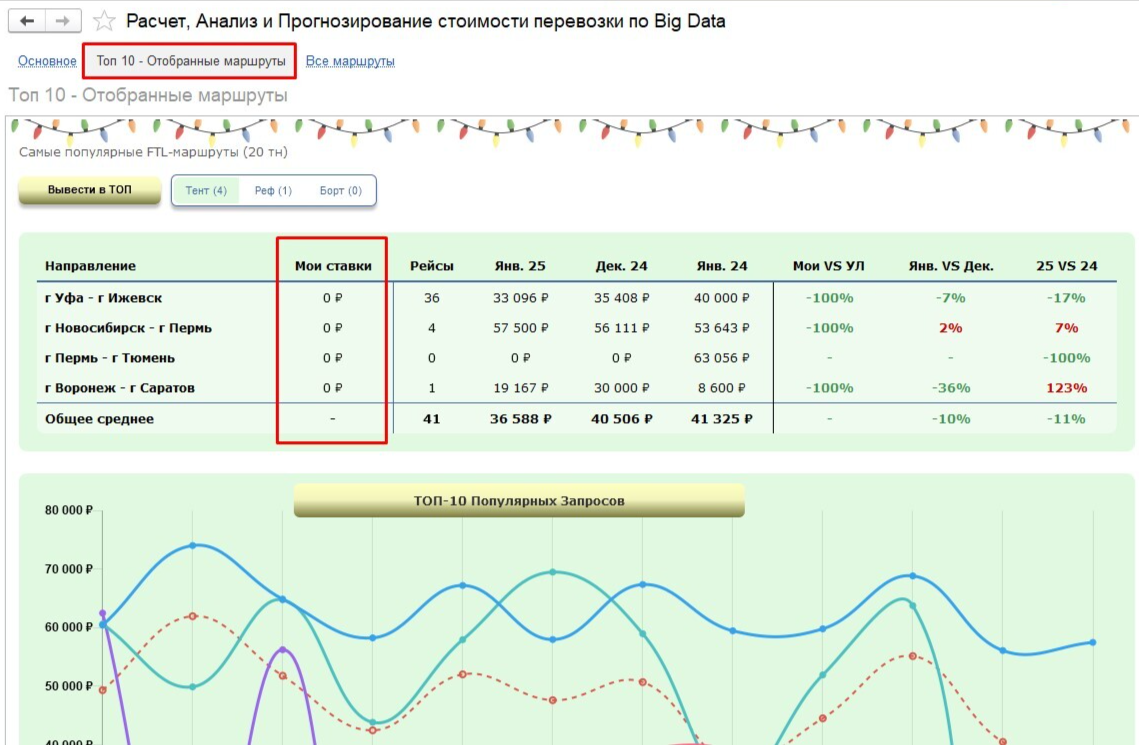Select the Борт (0) filter
This screenshot has width=1139, height=745.
341,190
